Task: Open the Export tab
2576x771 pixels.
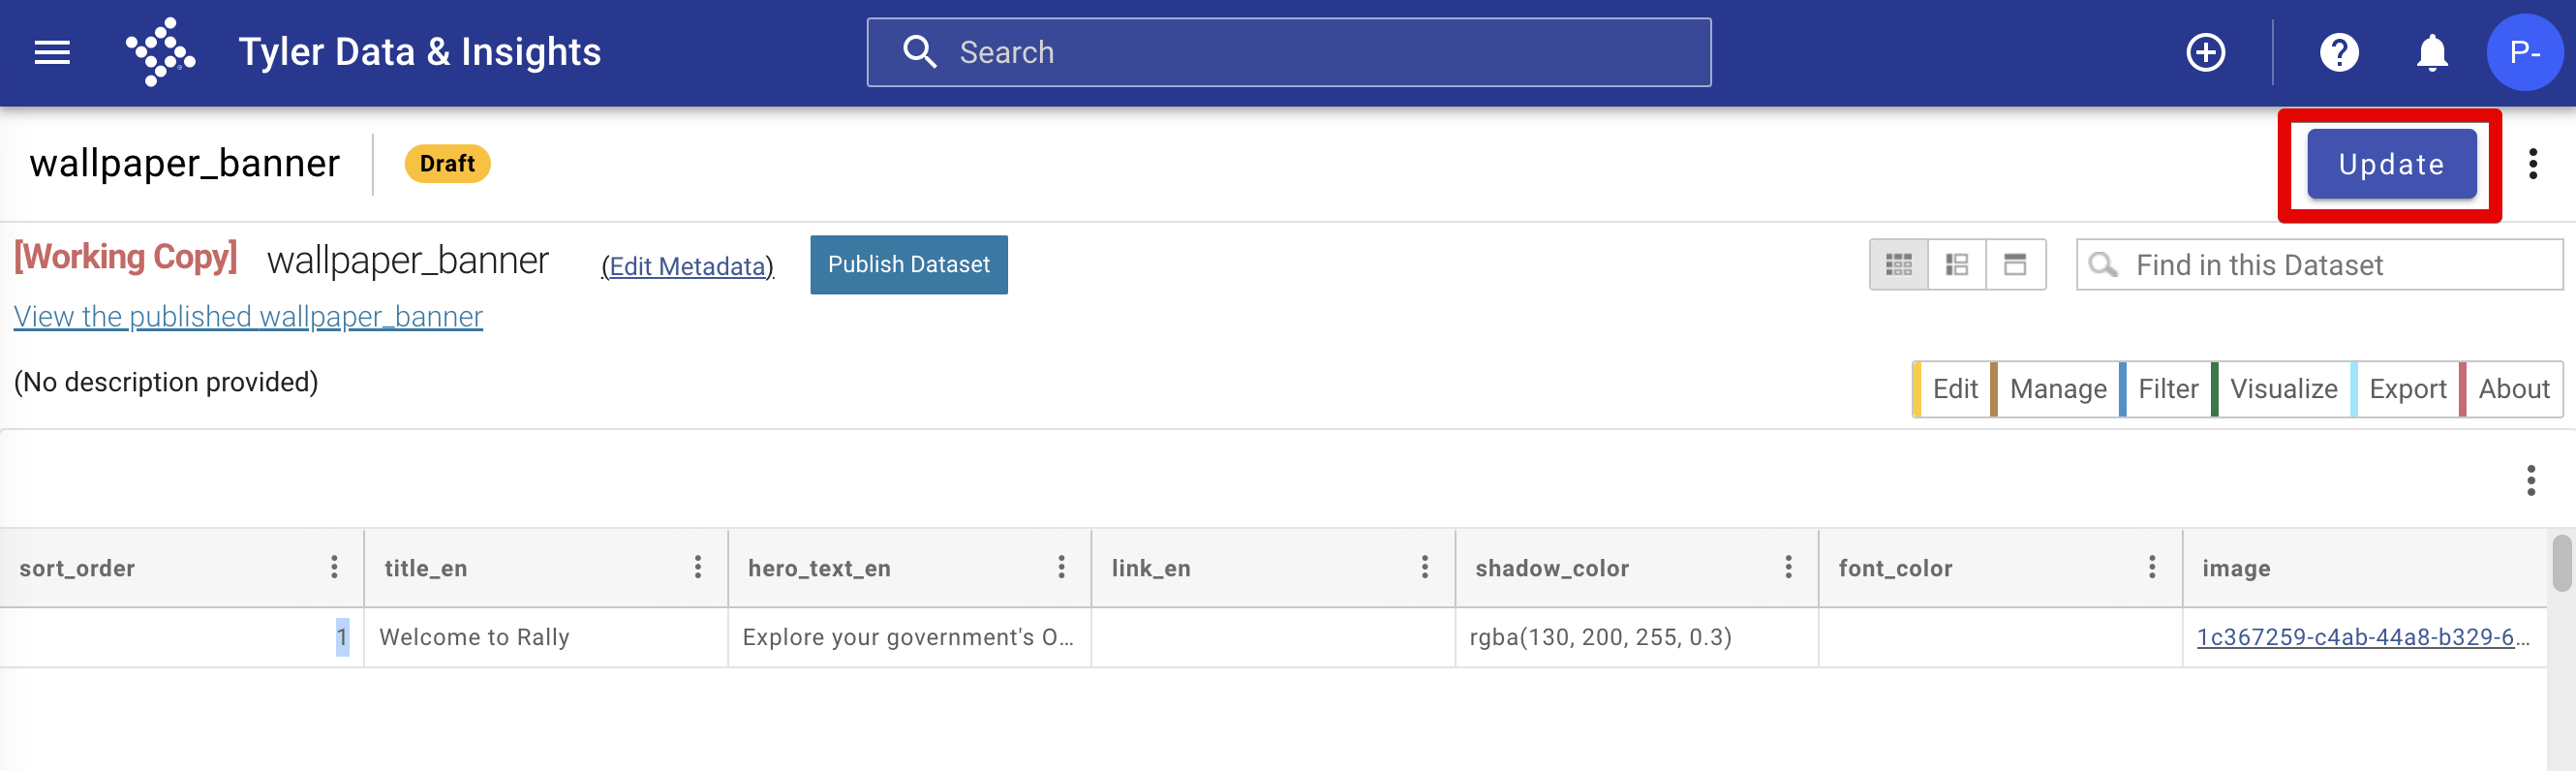Action: point(2405,389)
